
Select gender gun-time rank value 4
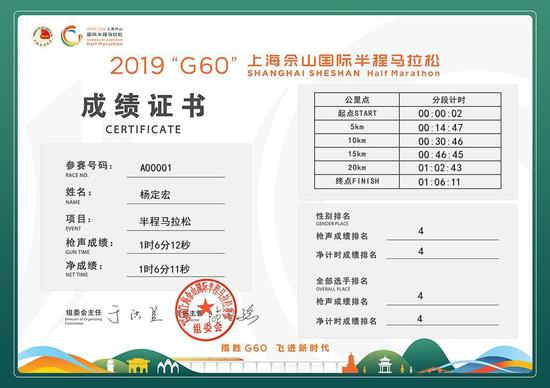pos(421,231)
